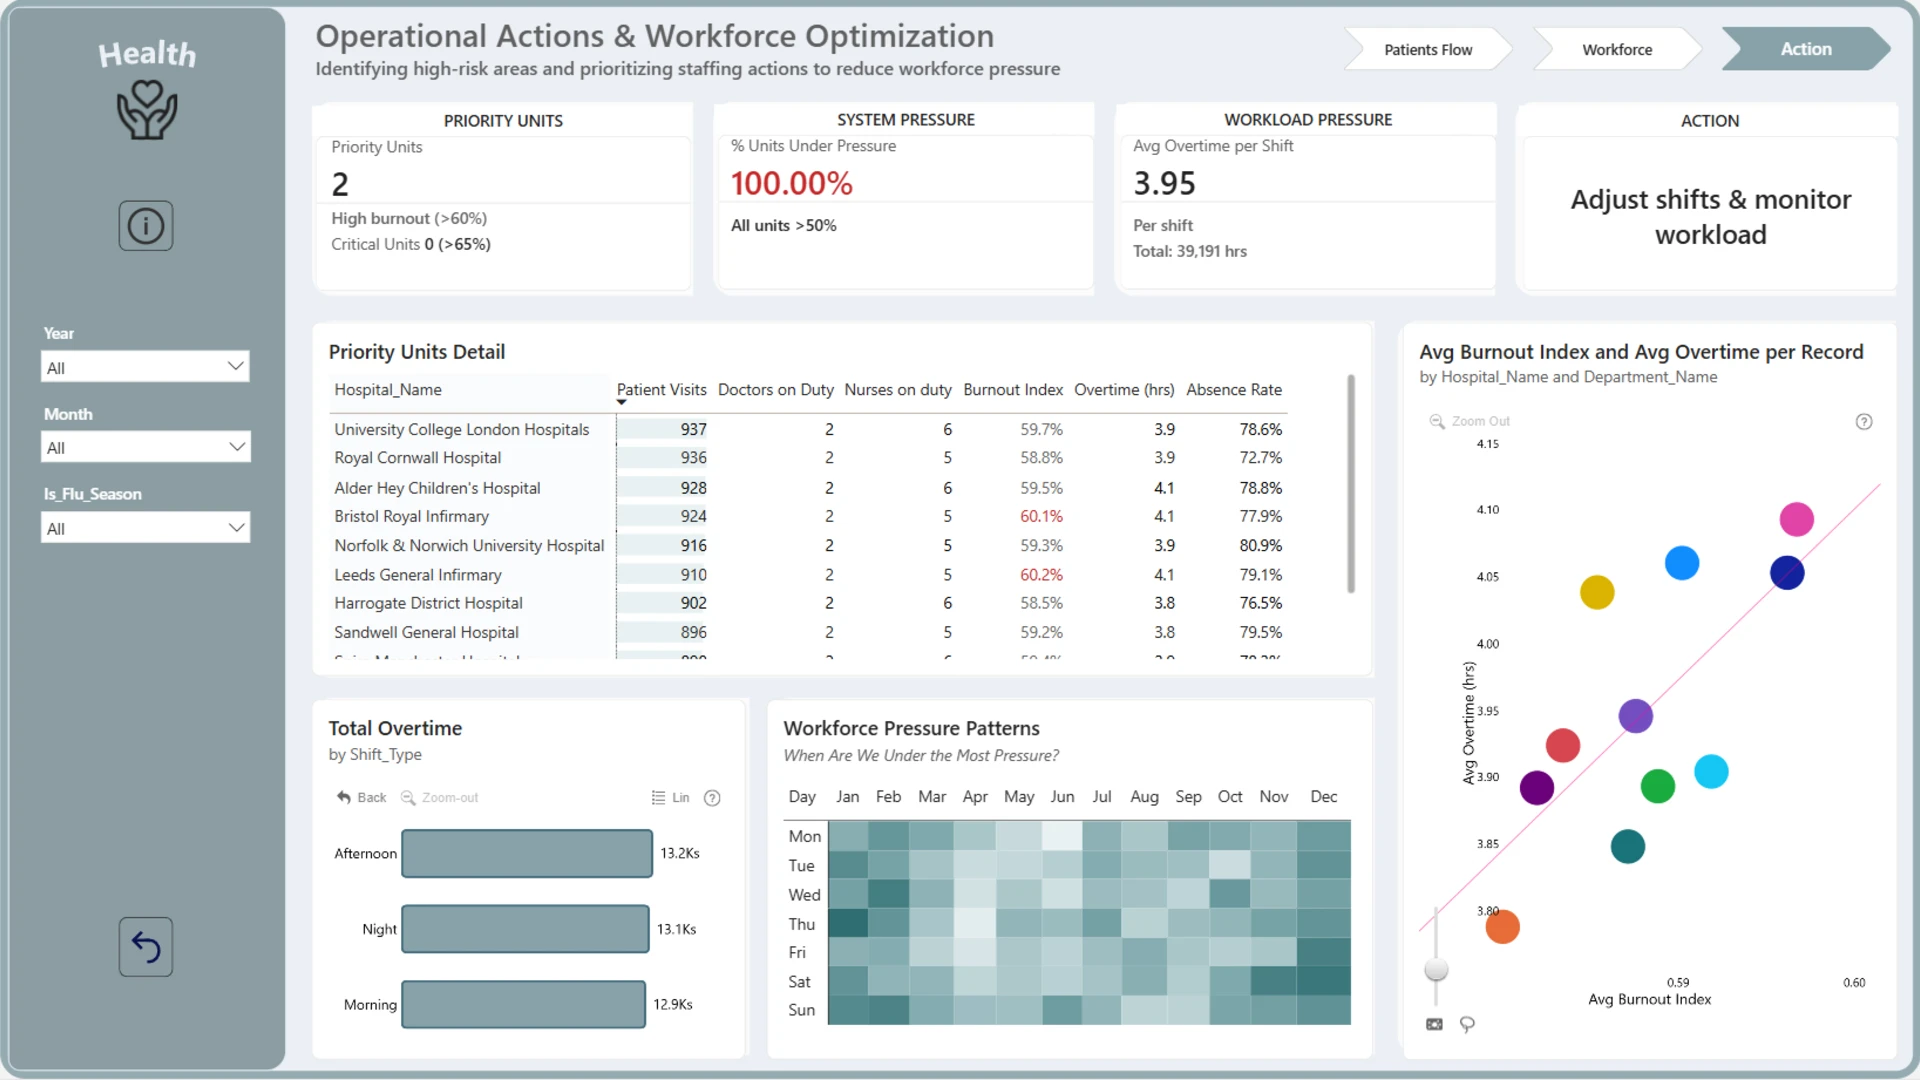The height and width of the screenshot is (1080, 1920).
Task: Switch to the Patients Flow tab
Action: [x=1428, y=49]
